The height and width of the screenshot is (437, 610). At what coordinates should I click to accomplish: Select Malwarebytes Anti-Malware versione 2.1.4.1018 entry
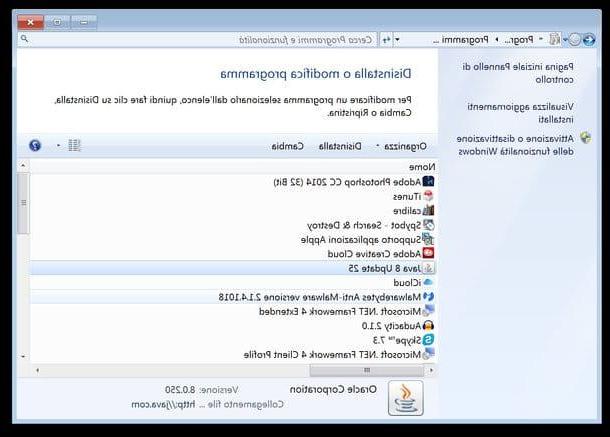pos(320,297)
